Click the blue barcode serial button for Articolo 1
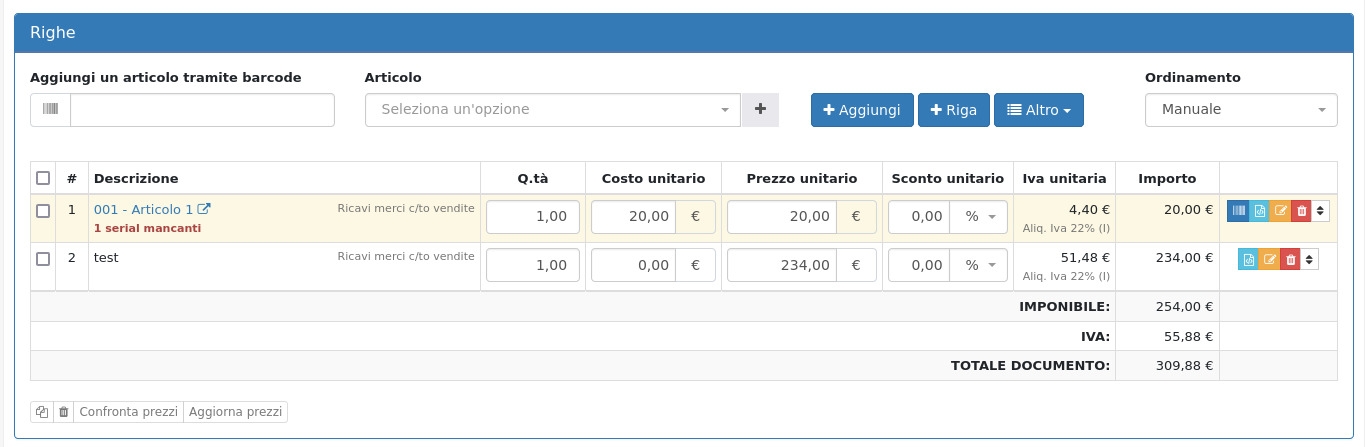The image size is (1365, 447). pos(1238,211)
